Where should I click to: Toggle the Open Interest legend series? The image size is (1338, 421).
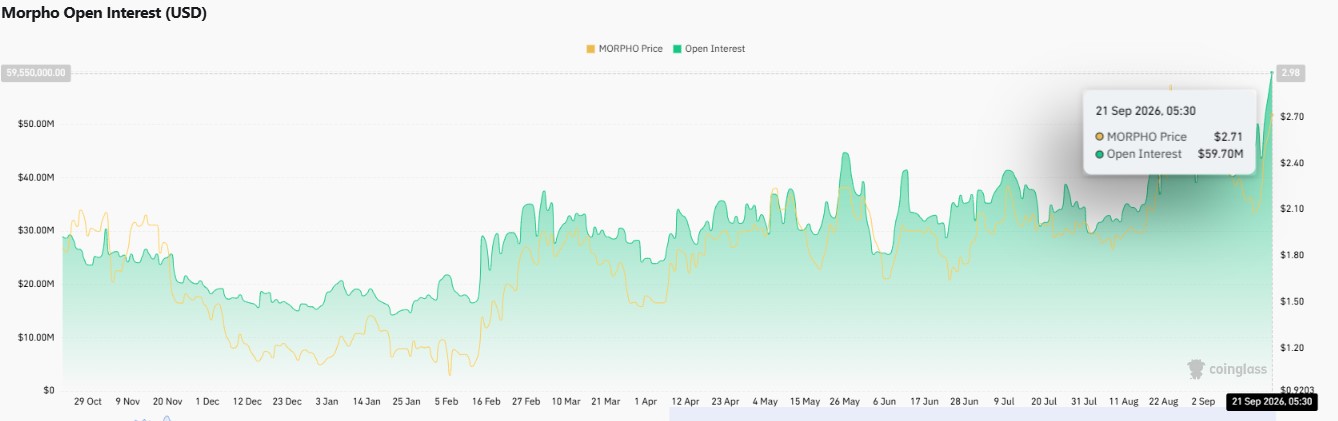(x=709, y=48)
